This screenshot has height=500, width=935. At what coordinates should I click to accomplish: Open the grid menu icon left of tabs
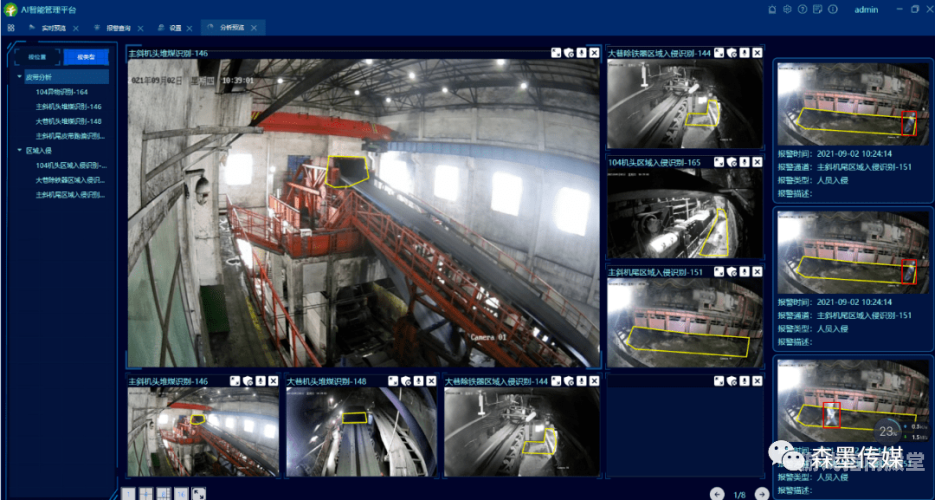click(x=11, y=27)
